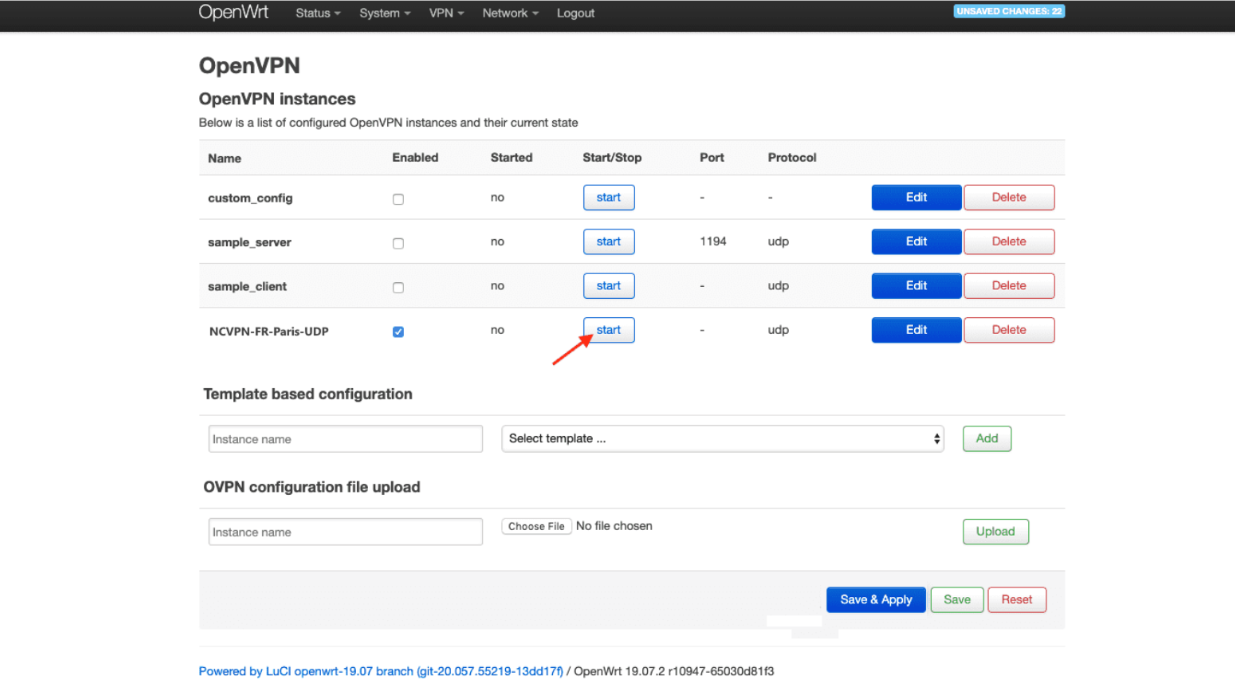Delete the sample_server instance

(x=1009, y=242)
